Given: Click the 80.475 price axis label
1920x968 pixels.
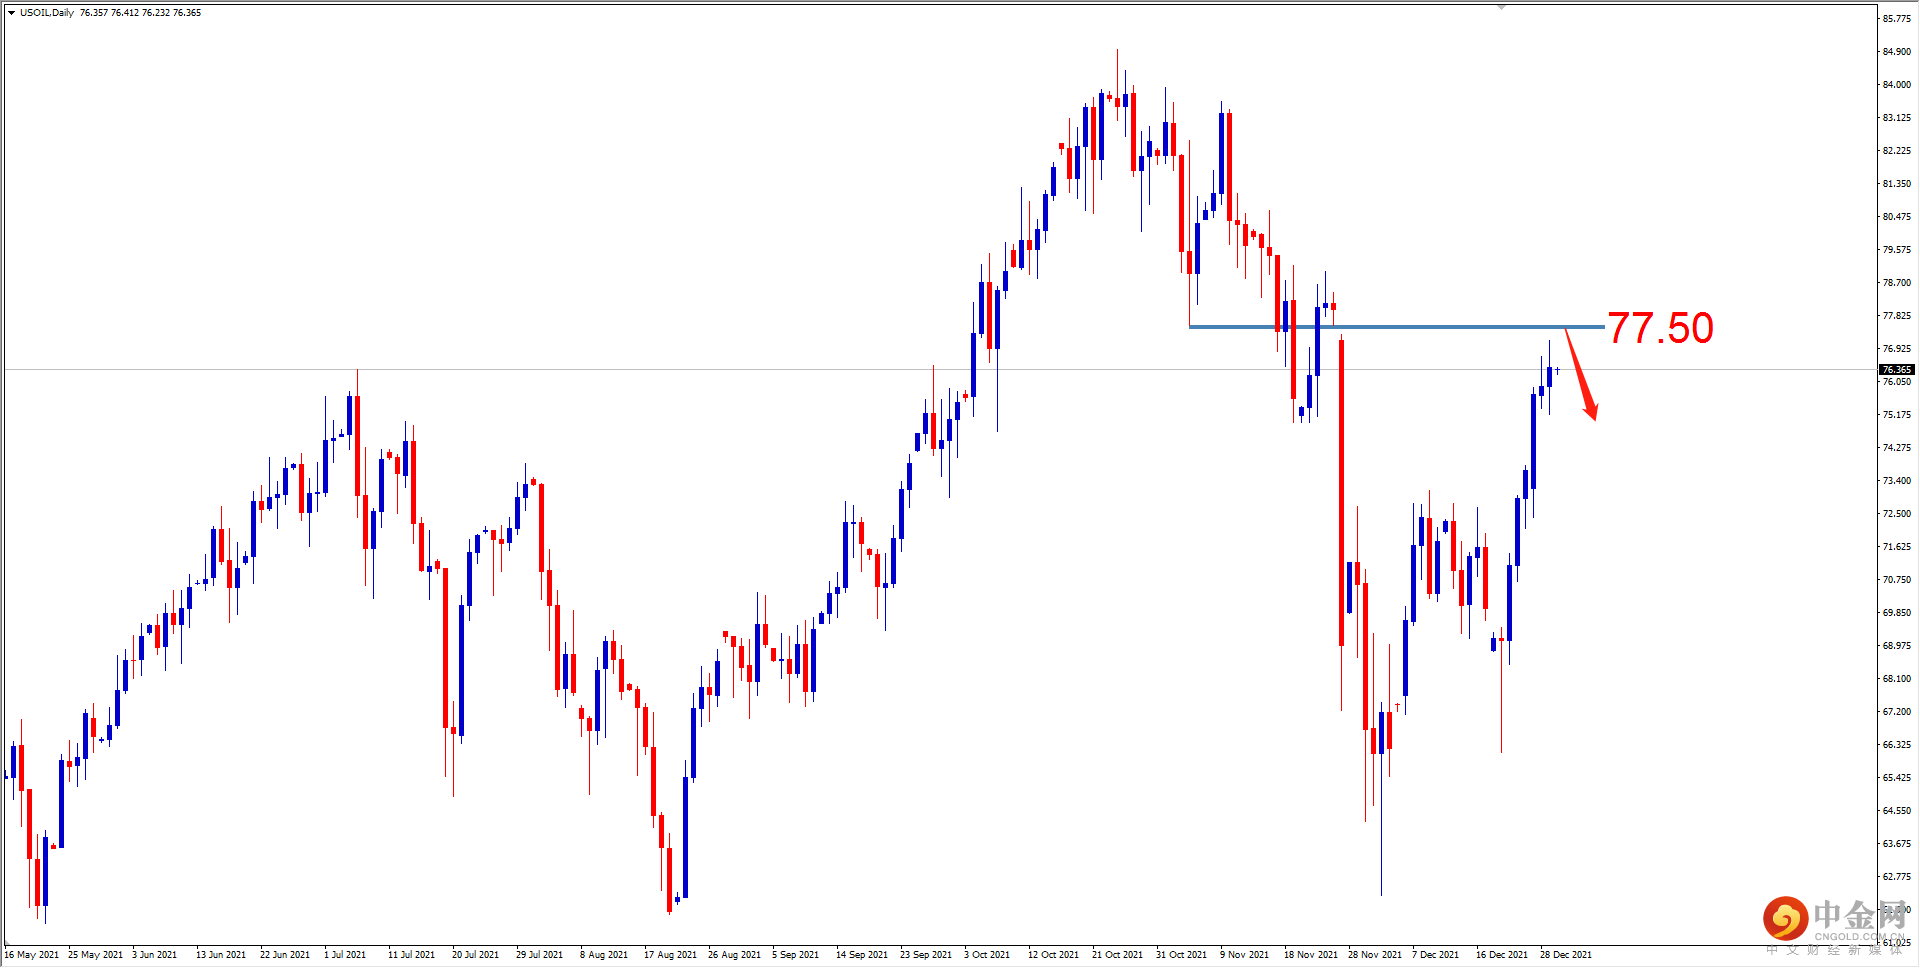Looking at the screenshot, I should pos(1897,217).
